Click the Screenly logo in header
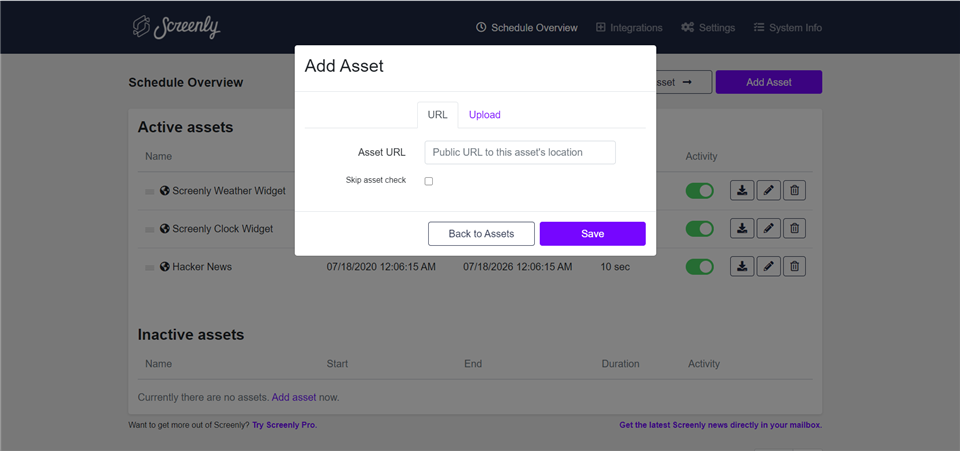Screen dimensions: 960x451 176,27
